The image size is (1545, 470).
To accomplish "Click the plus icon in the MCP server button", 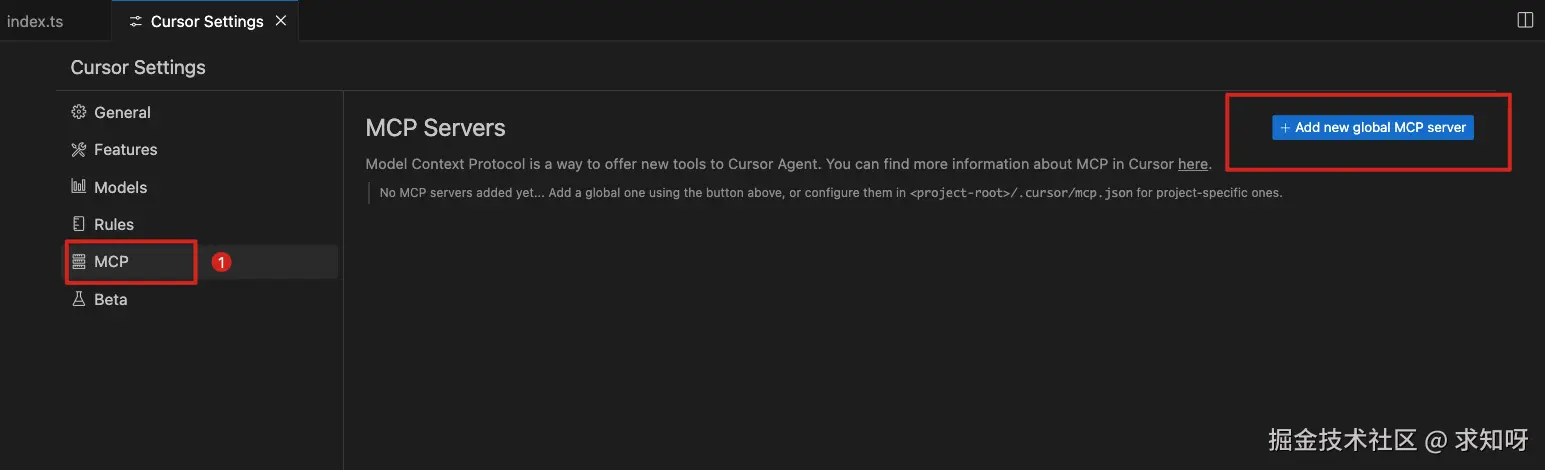I will [1285, 128].
